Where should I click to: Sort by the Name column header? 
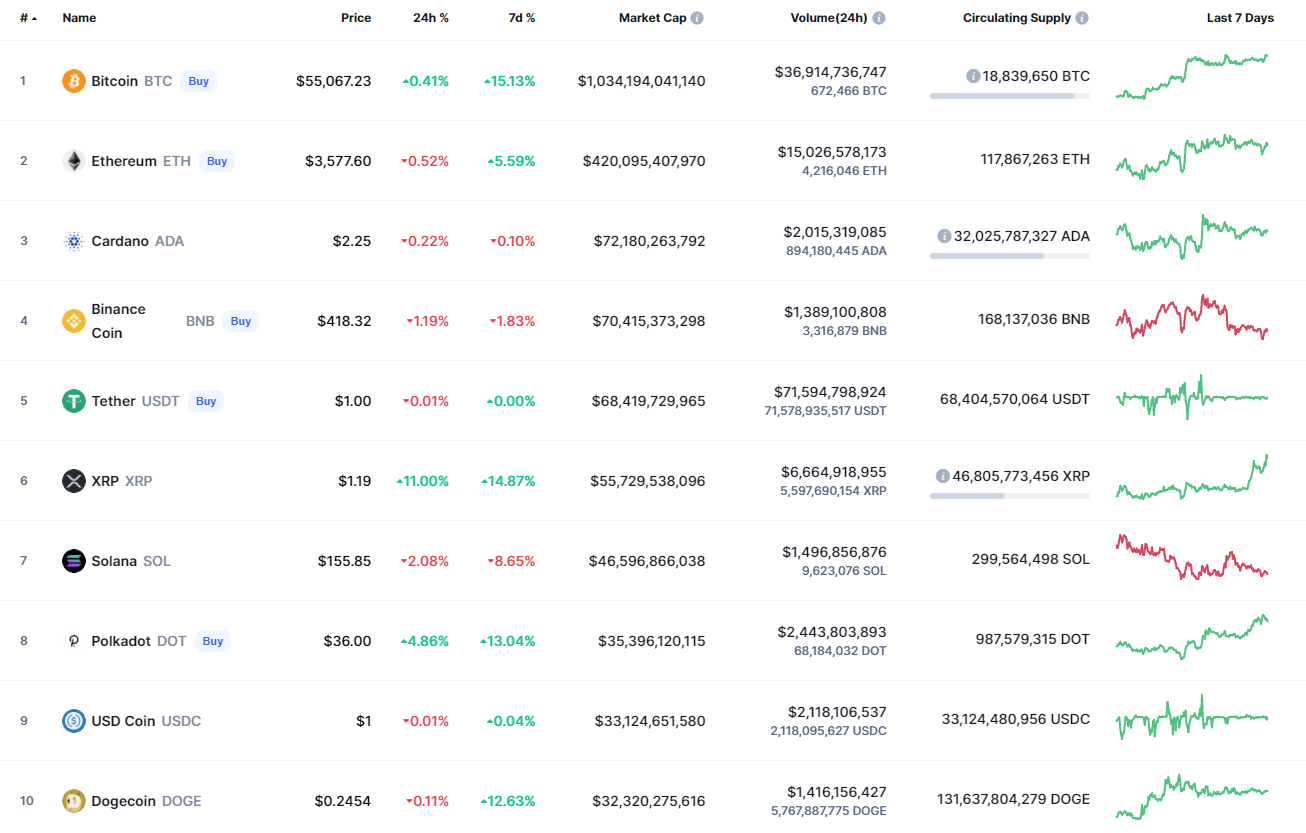coord(80,18)
